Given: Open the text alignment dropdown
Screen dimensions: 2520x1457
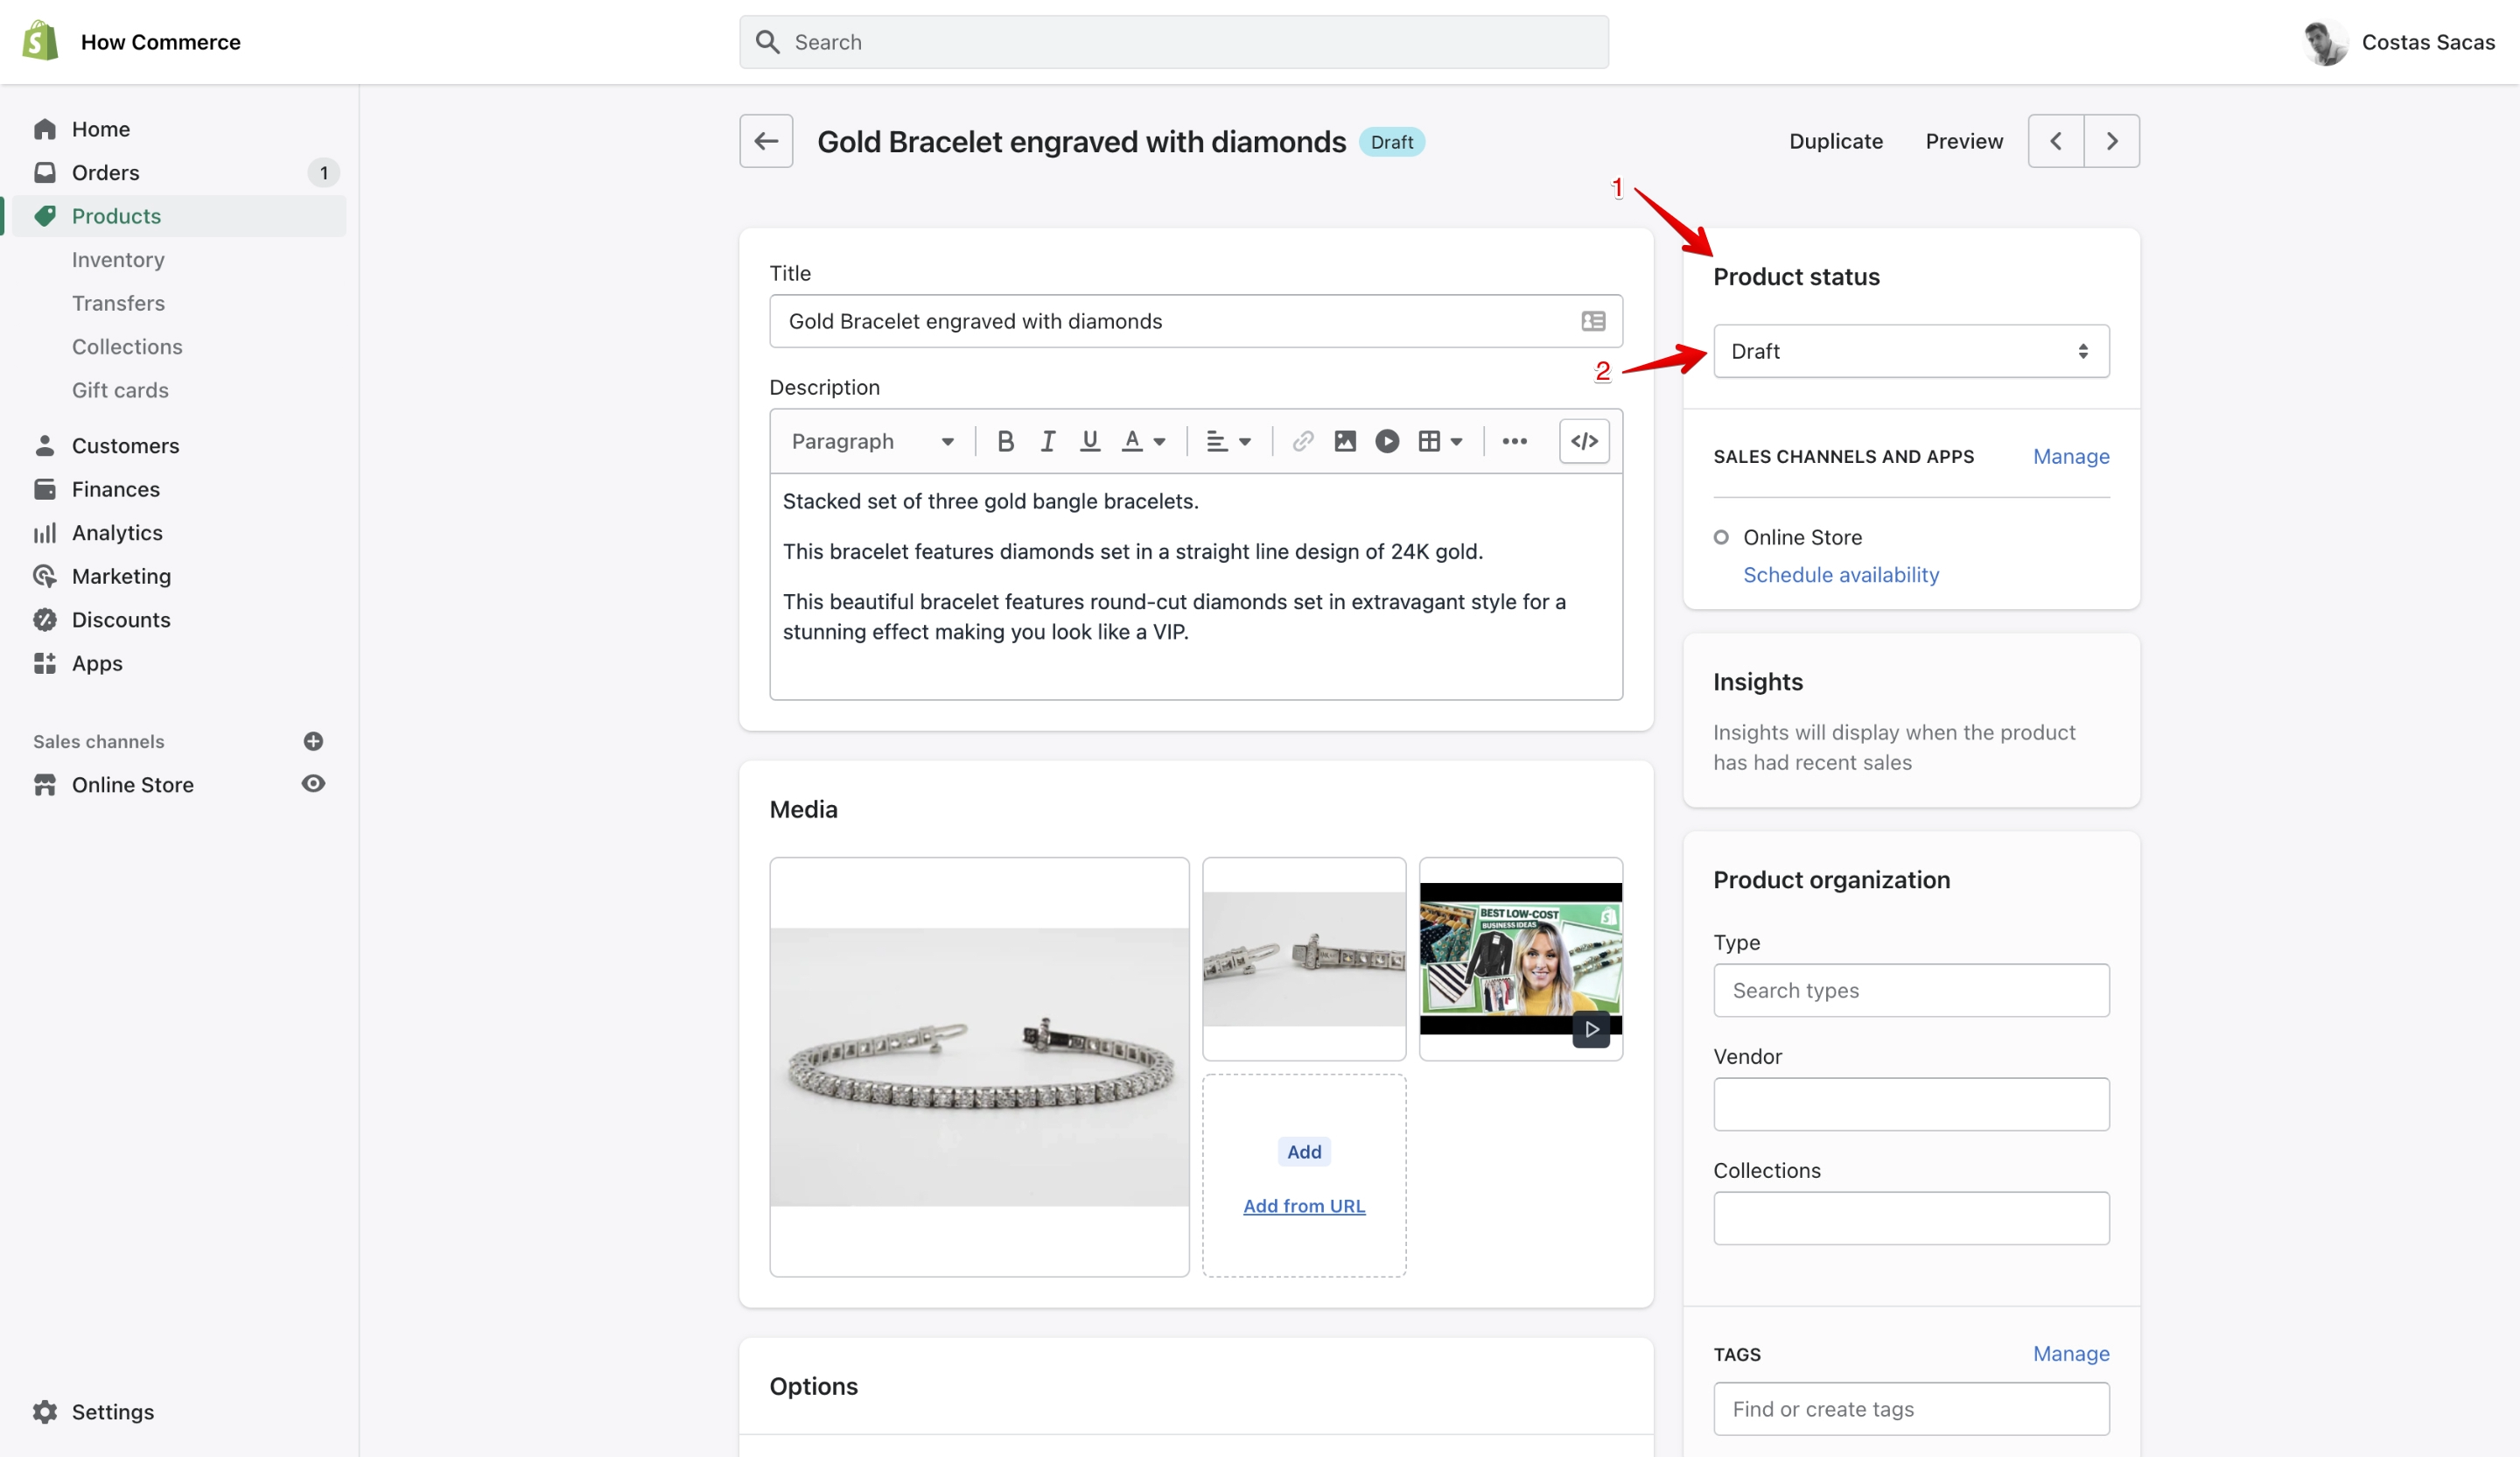Looking at the screenshot, I should click(x=1229, y=441).
